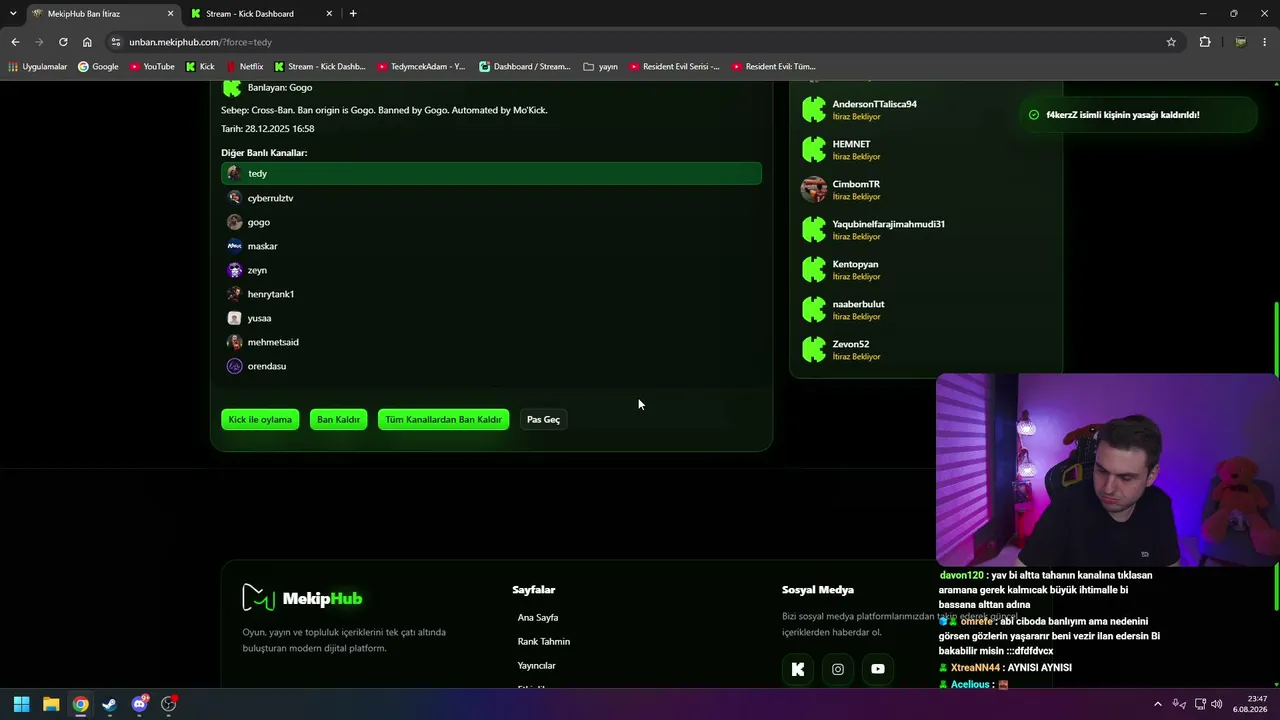Click the Kick ile oylama button

point(260,419)
